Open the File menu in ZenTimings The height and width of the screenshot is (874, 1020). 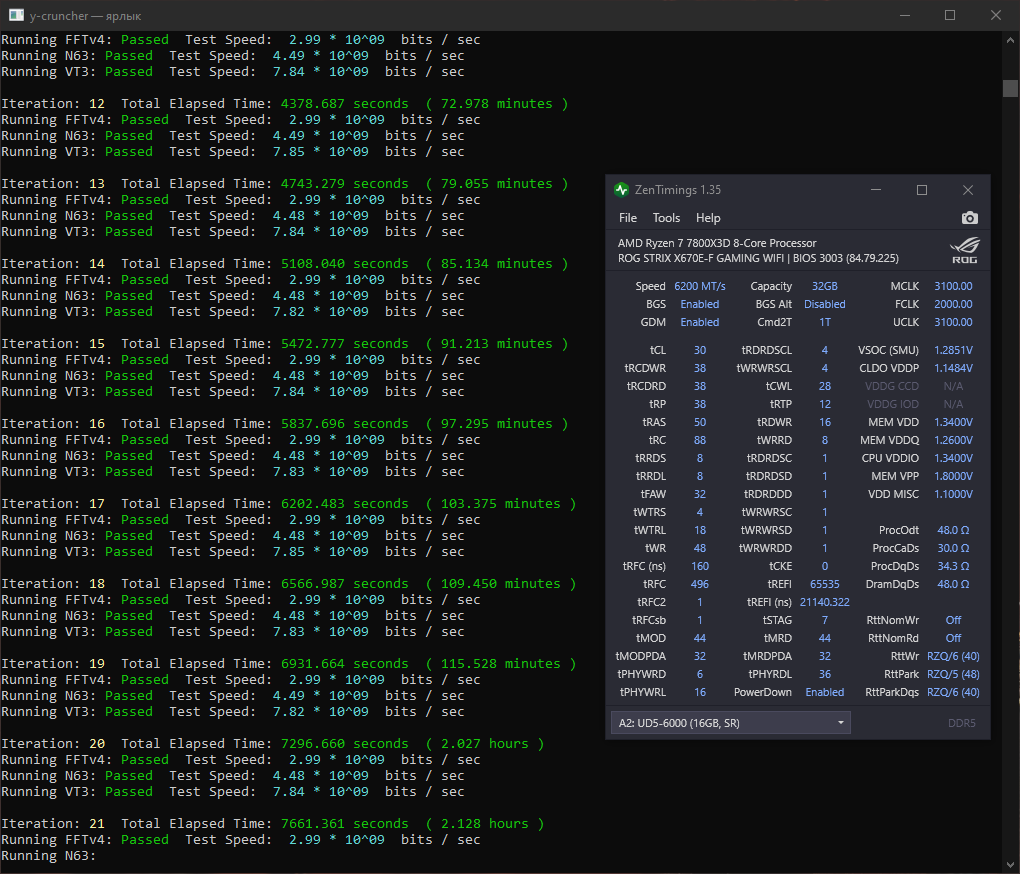(x=628, y=218)
